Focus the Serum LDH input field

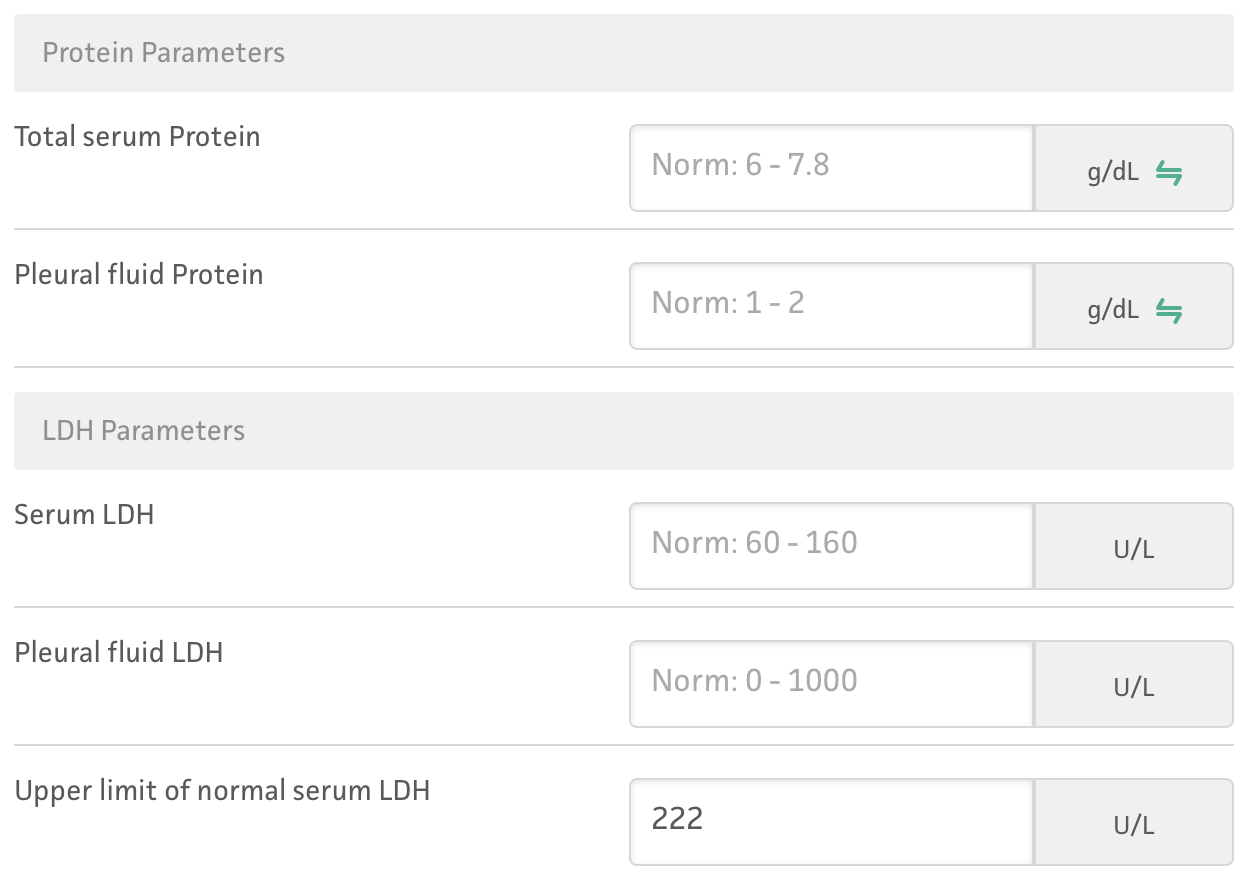coord(830,545)
